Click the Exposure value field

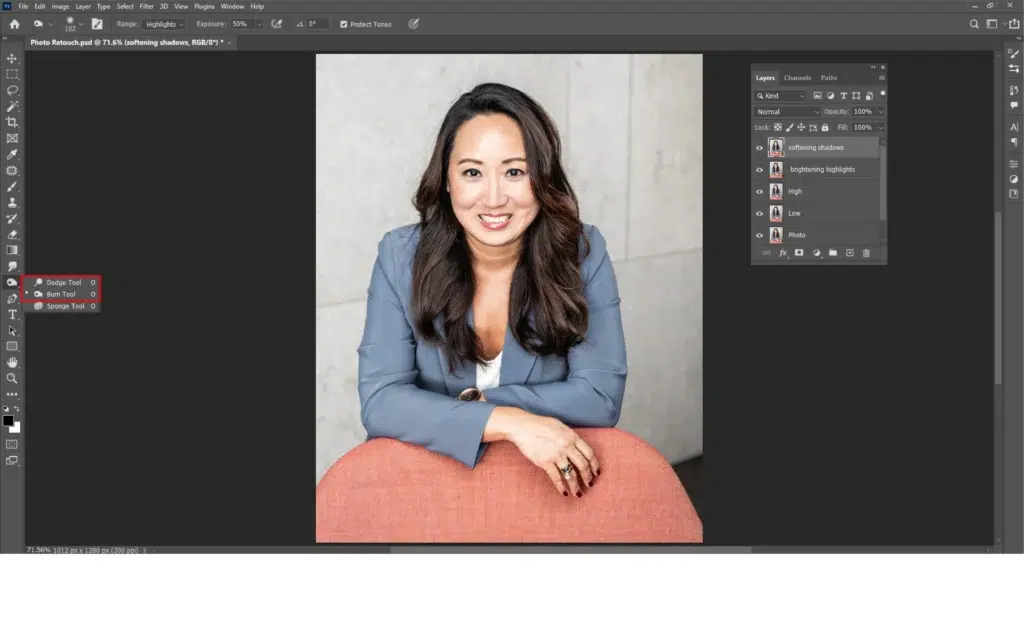coord(241,24)
